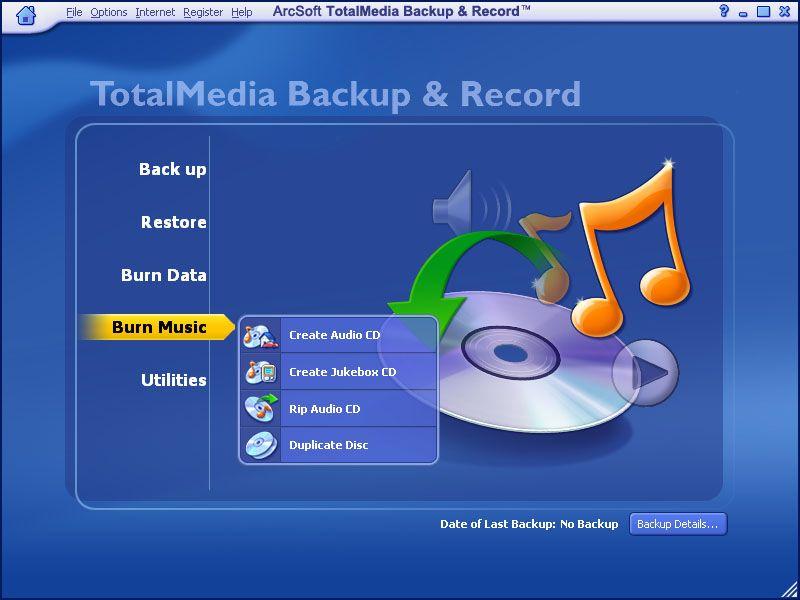Click the Rip Audio CD icon

261,409
